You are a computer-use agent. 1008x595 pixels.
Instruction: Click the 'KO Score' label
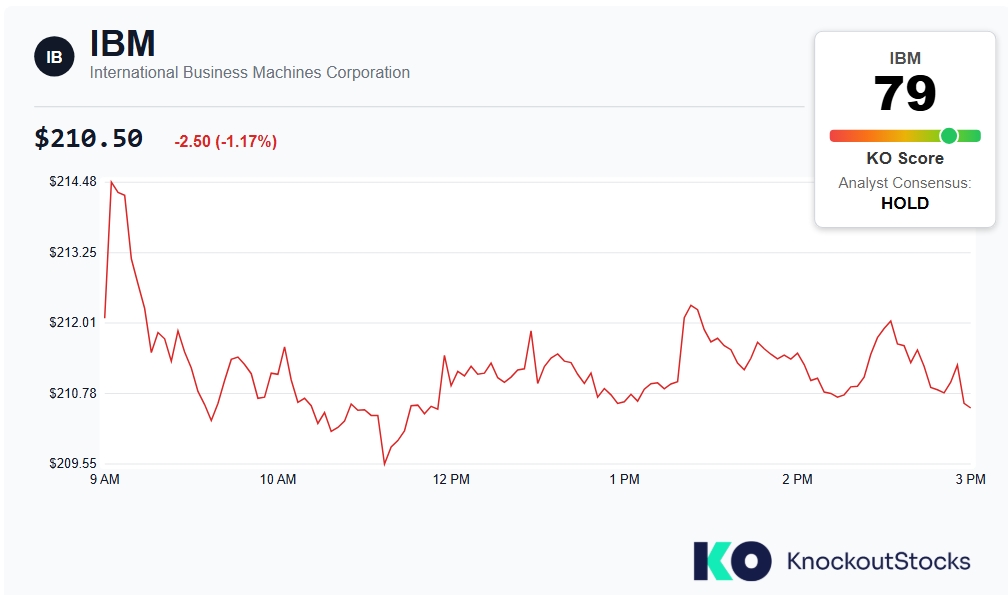click(x=904, y=158)
